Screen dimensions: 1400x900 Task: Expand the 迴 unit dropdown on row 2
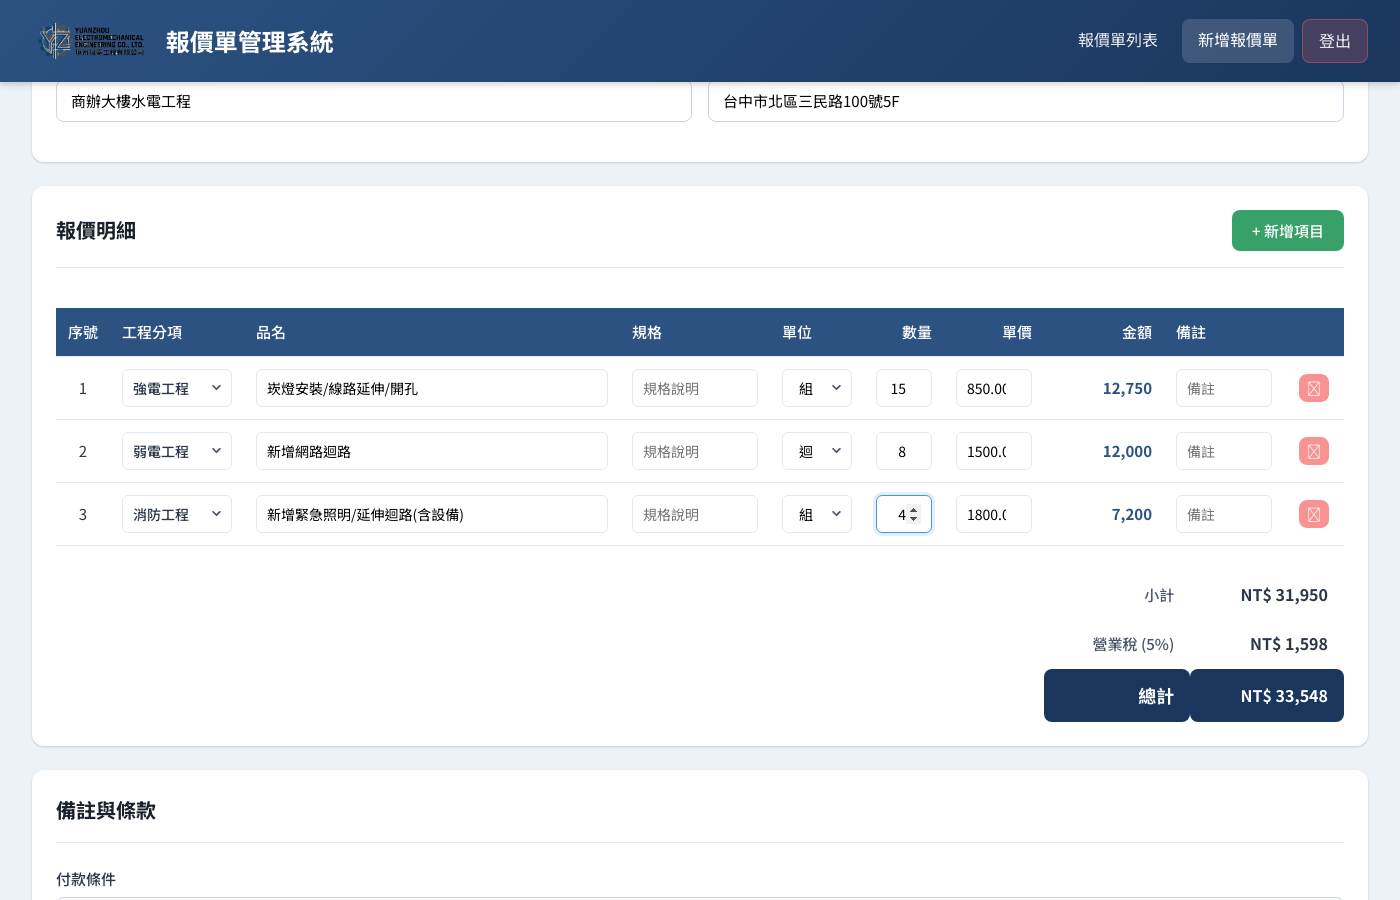click(817, 451)
